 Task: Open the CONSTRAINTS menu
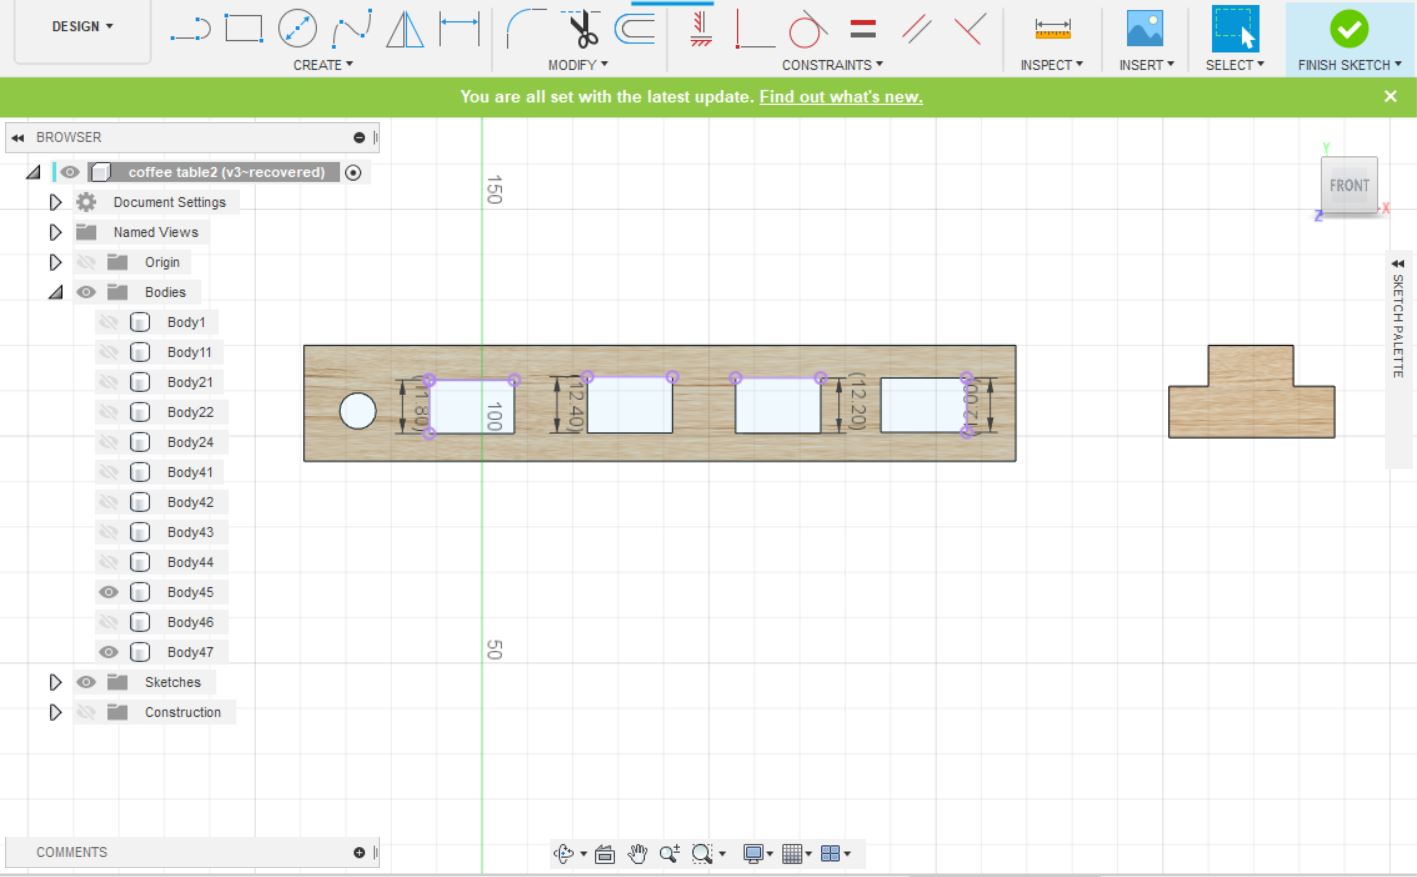click(x=832, y=65)
